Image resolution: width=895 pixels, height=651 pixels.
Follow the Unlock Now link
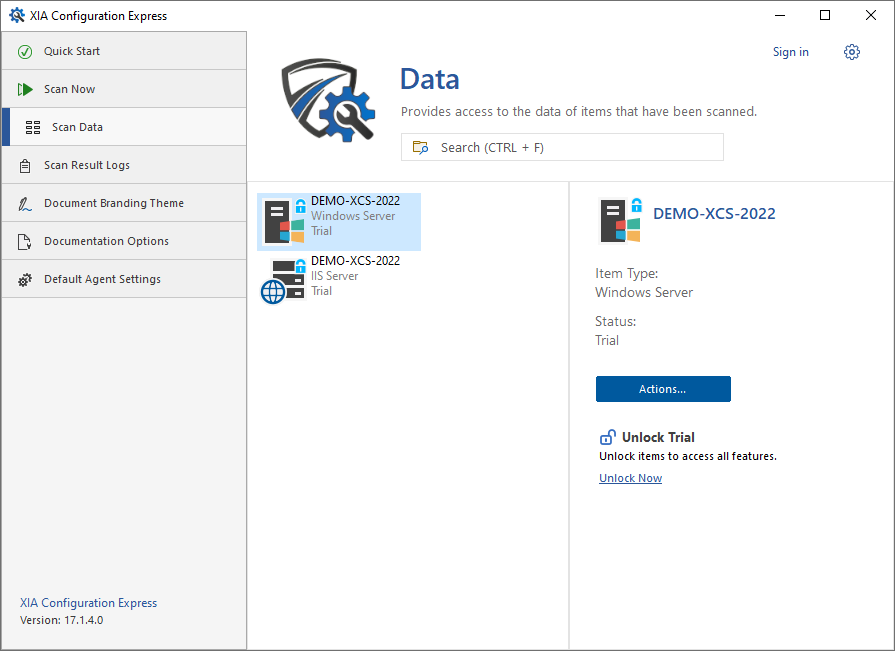pos(630,478)
